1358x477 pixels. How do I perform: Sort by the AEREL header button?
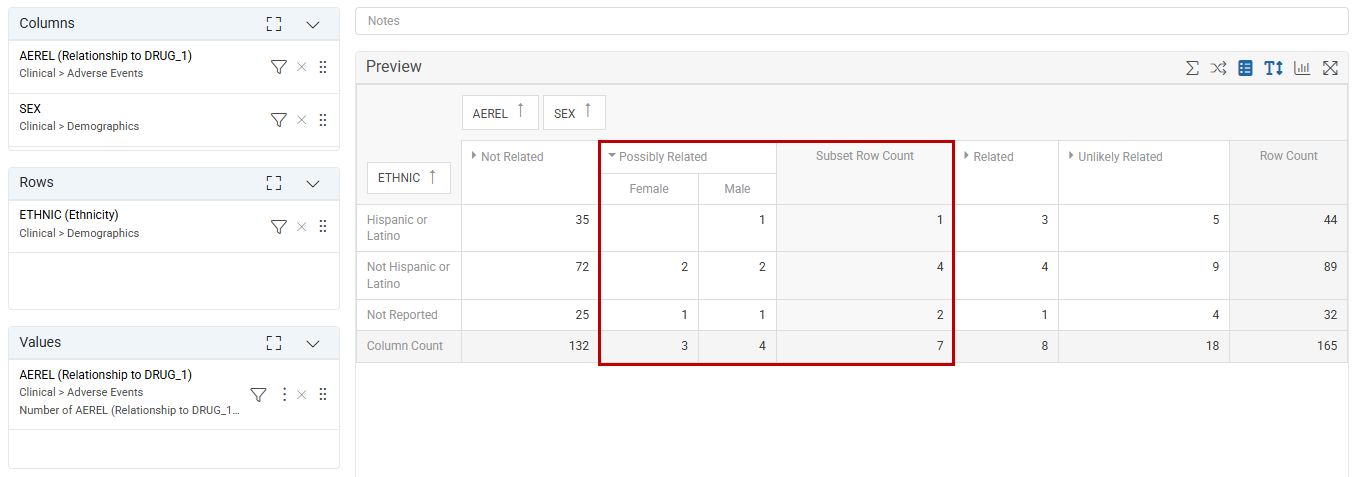point(500,113)
